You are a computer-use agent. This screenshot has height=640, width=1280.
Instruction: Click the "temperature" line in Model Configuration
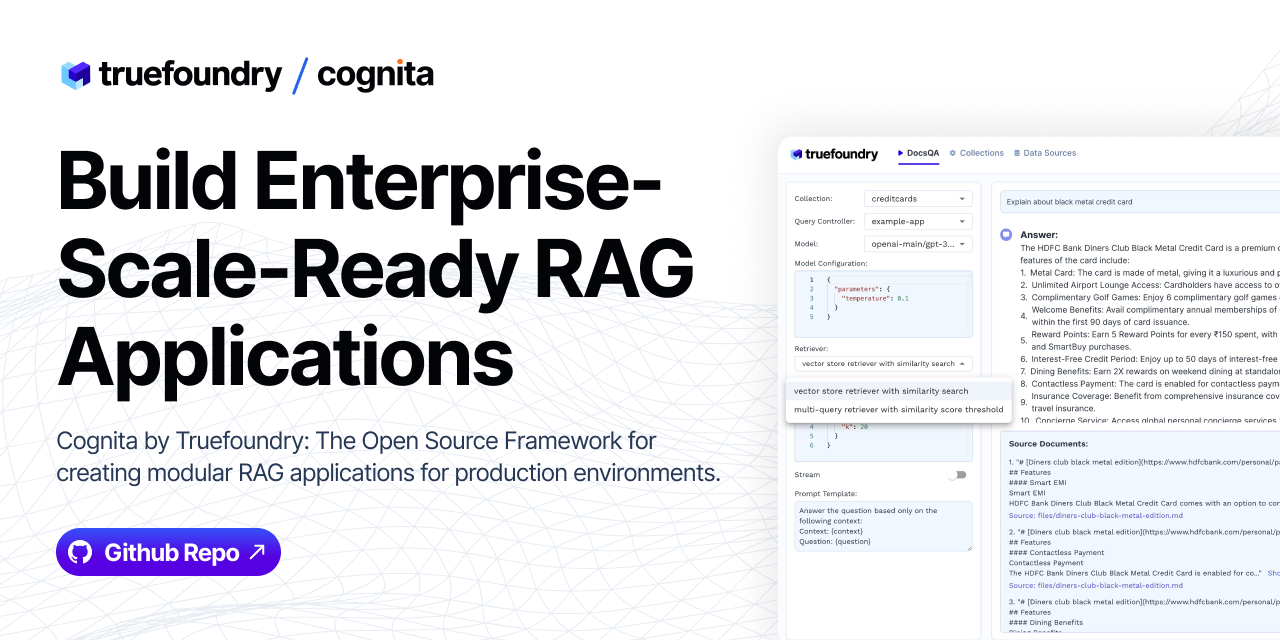[x=875, y=298]
